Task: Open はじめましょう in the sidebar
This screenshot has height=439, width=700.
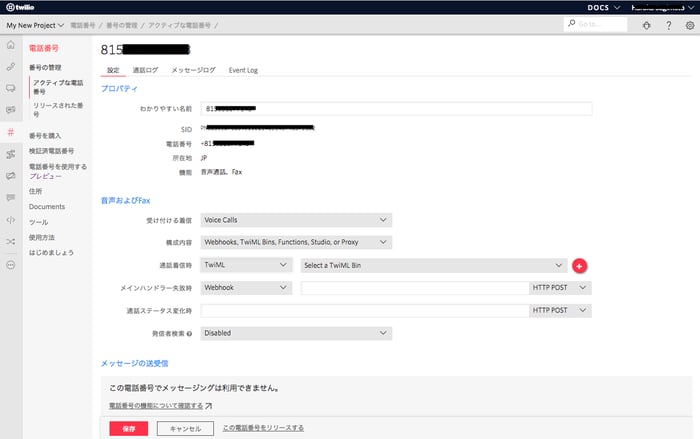Action: (x=51, y=252)
